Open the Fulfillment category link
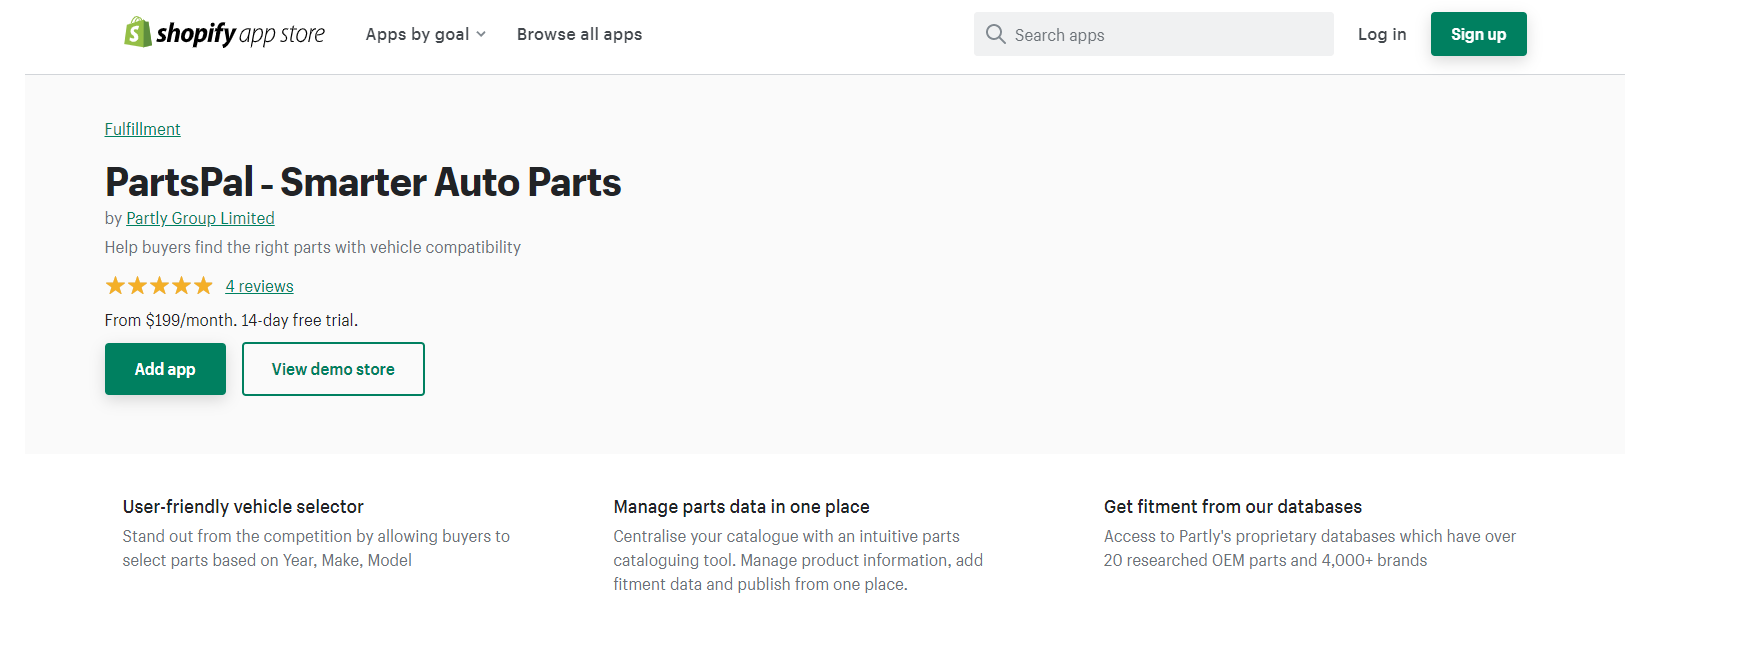This screenshot has height=648, width=1756. click(142, 129)
